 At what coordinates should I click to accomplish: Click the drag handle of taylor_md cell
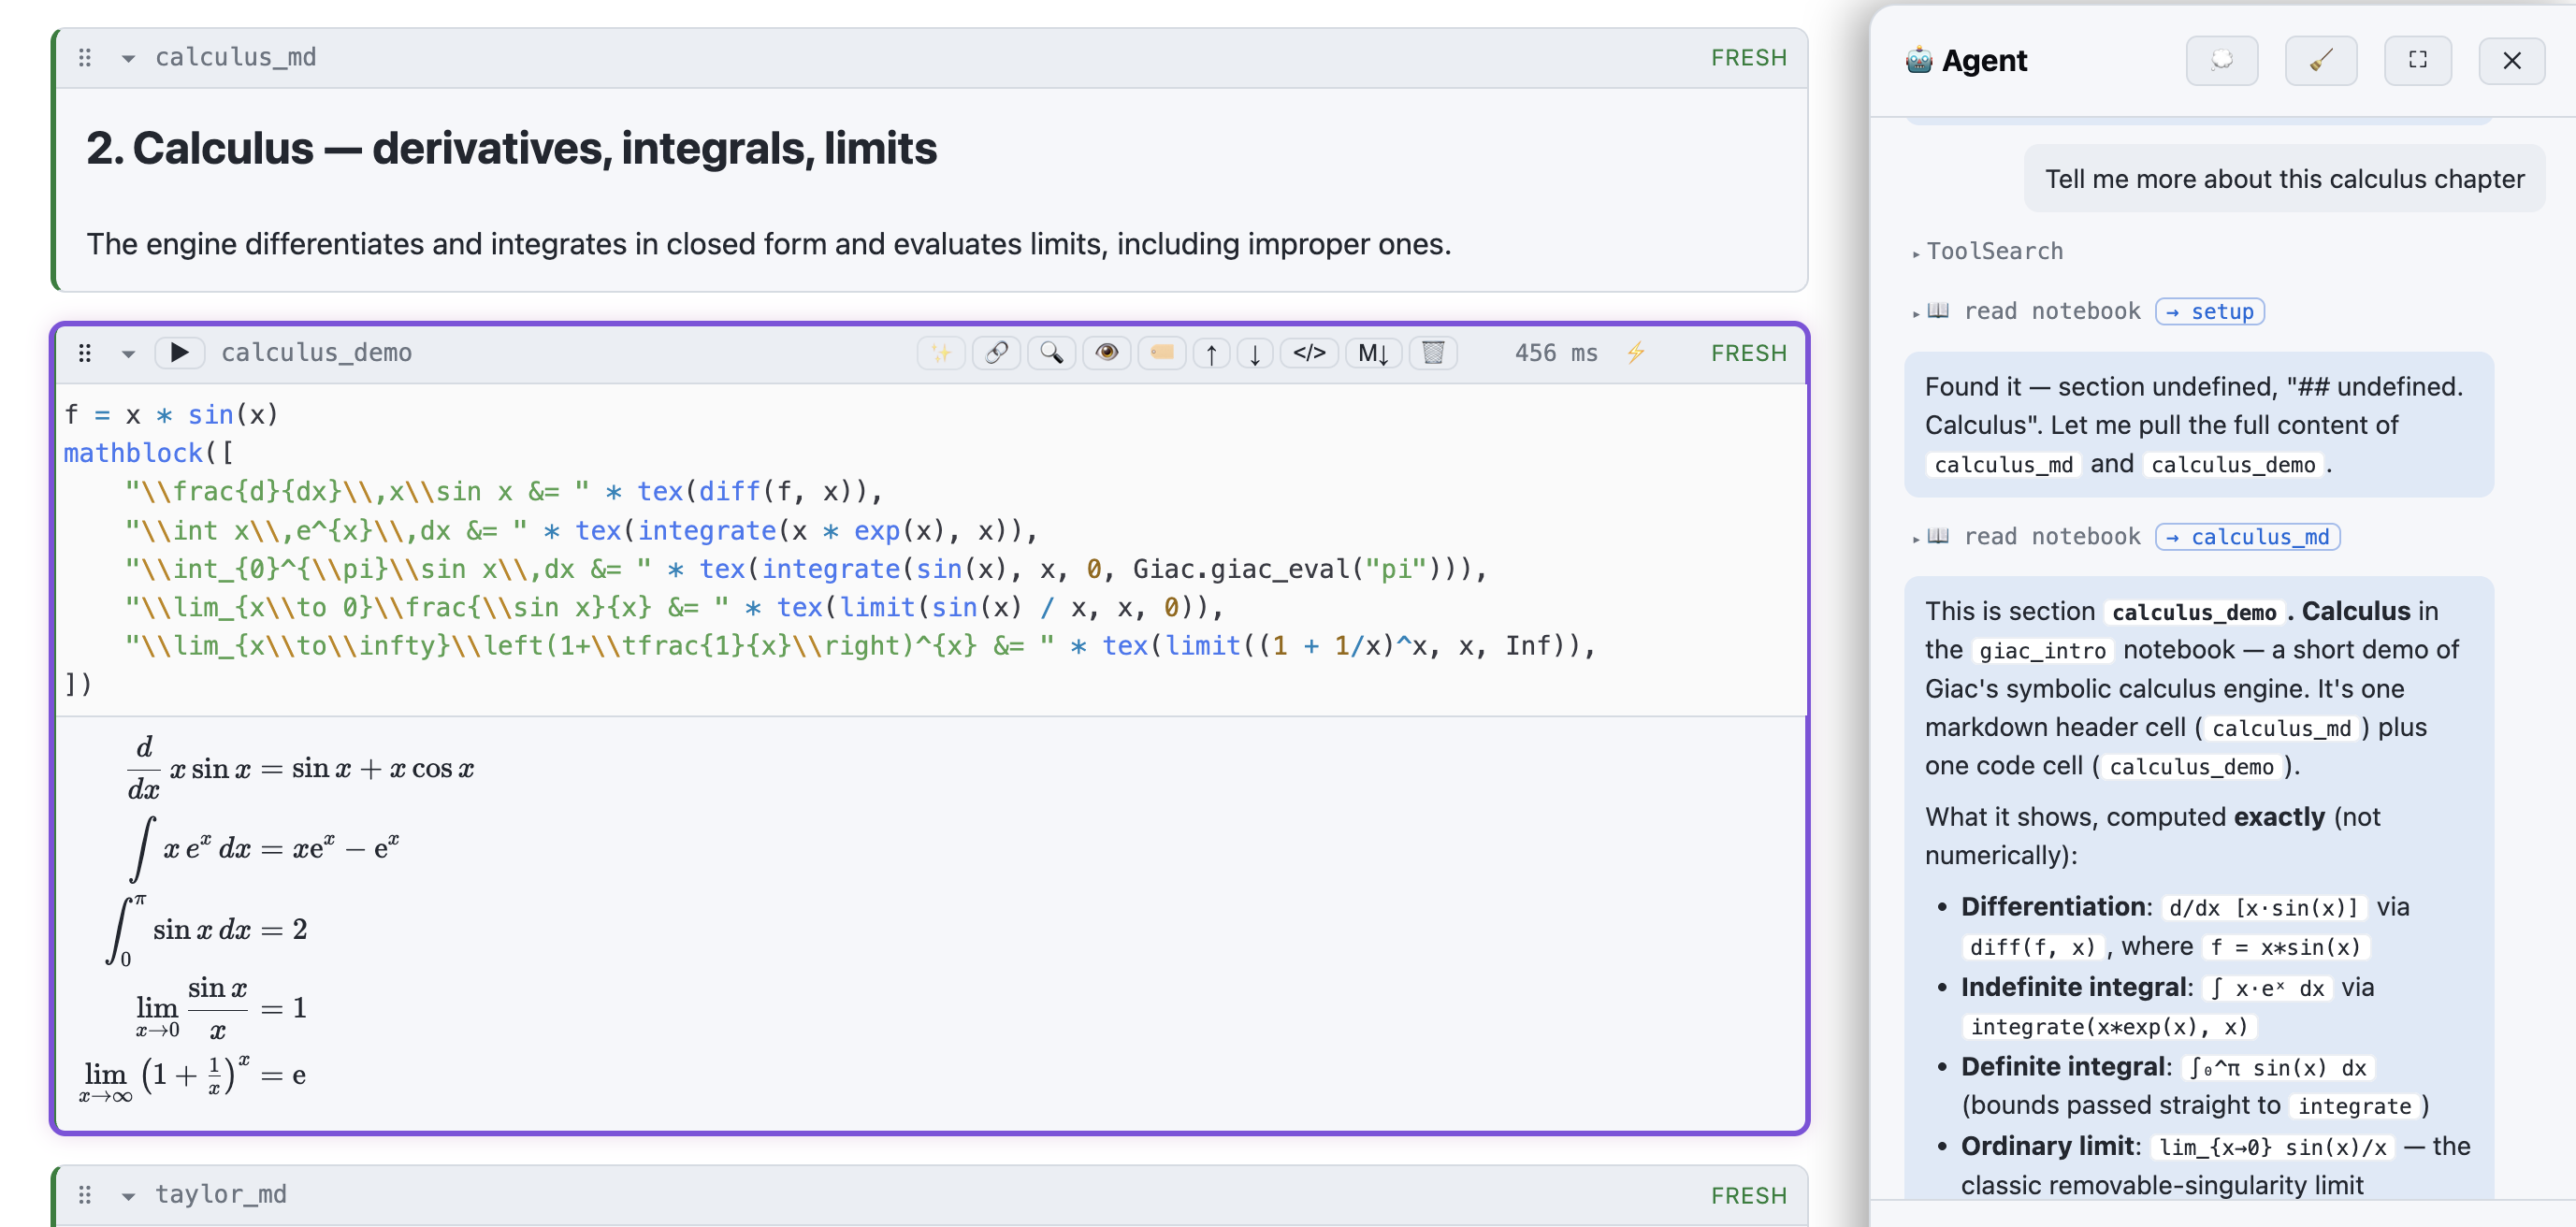(85, 1194)
